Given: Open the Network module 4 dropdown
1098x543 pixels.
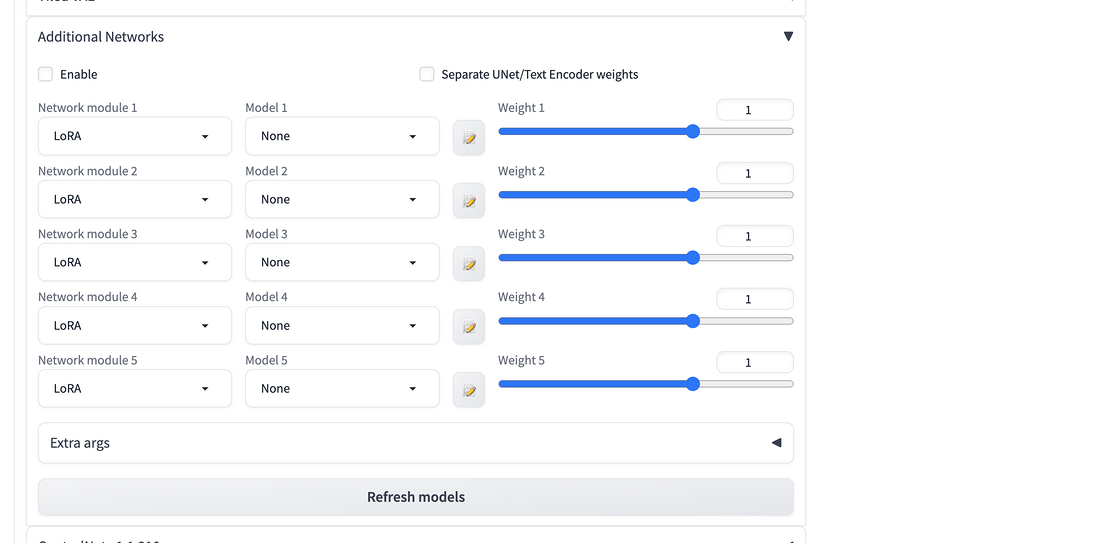Looking at the screenshot, I should [135, 325].
